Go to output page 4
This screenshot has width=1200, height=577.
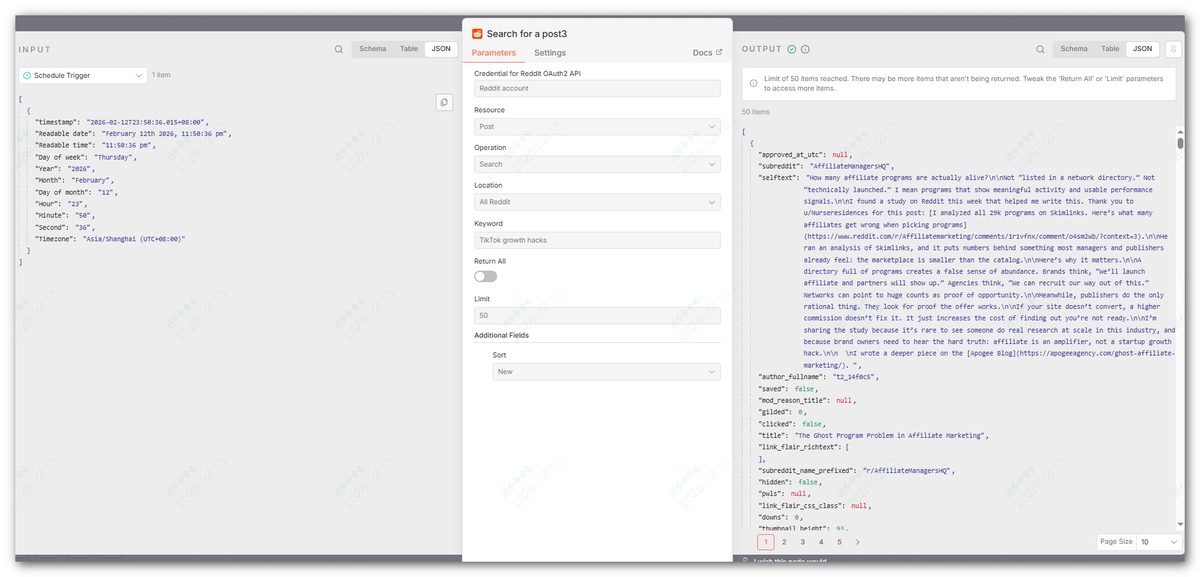pyautogui.click(x=821, y=542)
